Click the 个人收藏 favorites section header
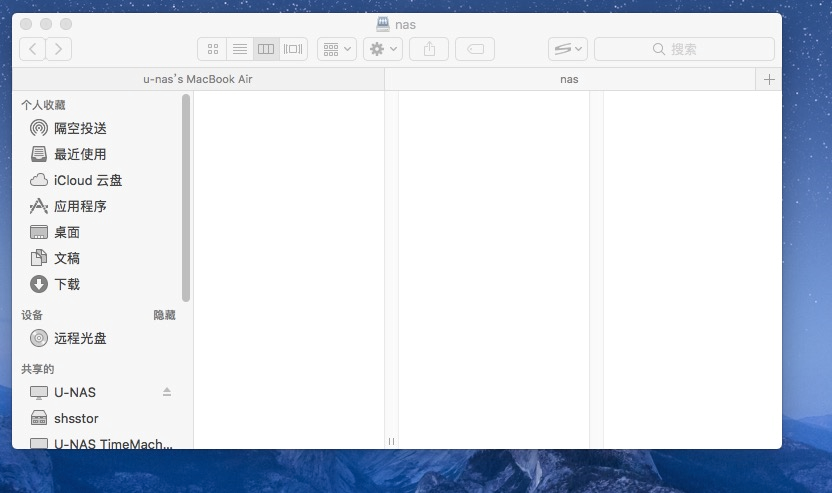 click(44, 105)
